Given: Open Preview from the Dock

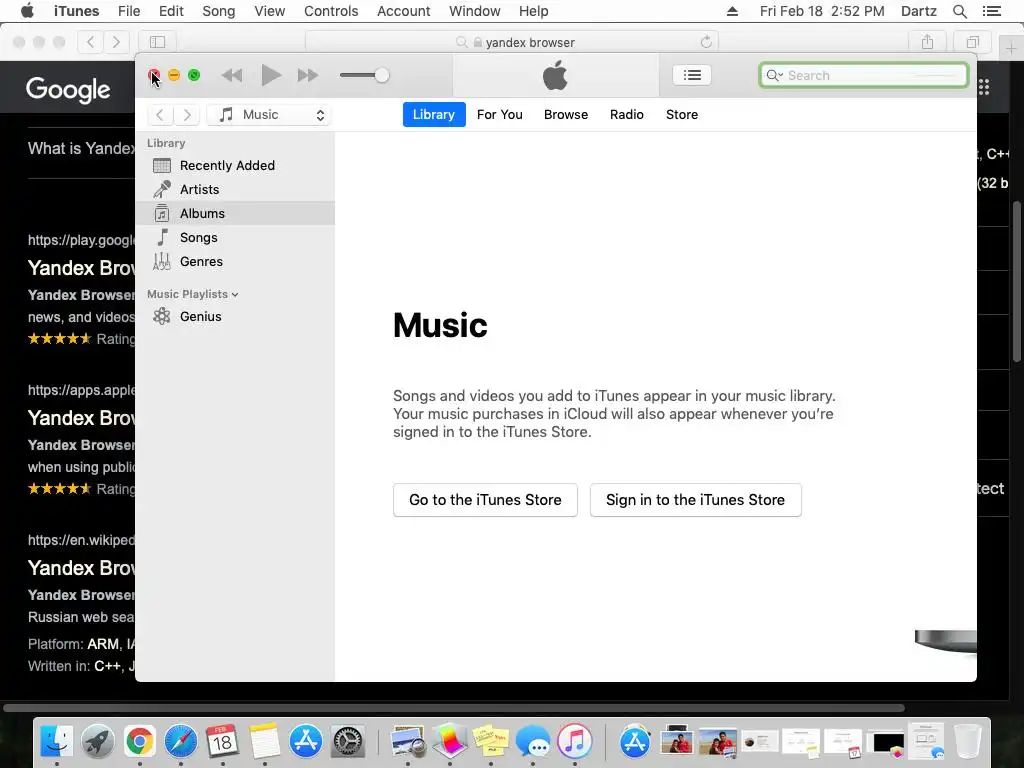Looking at the screenshot, I should tap(408, 742).
